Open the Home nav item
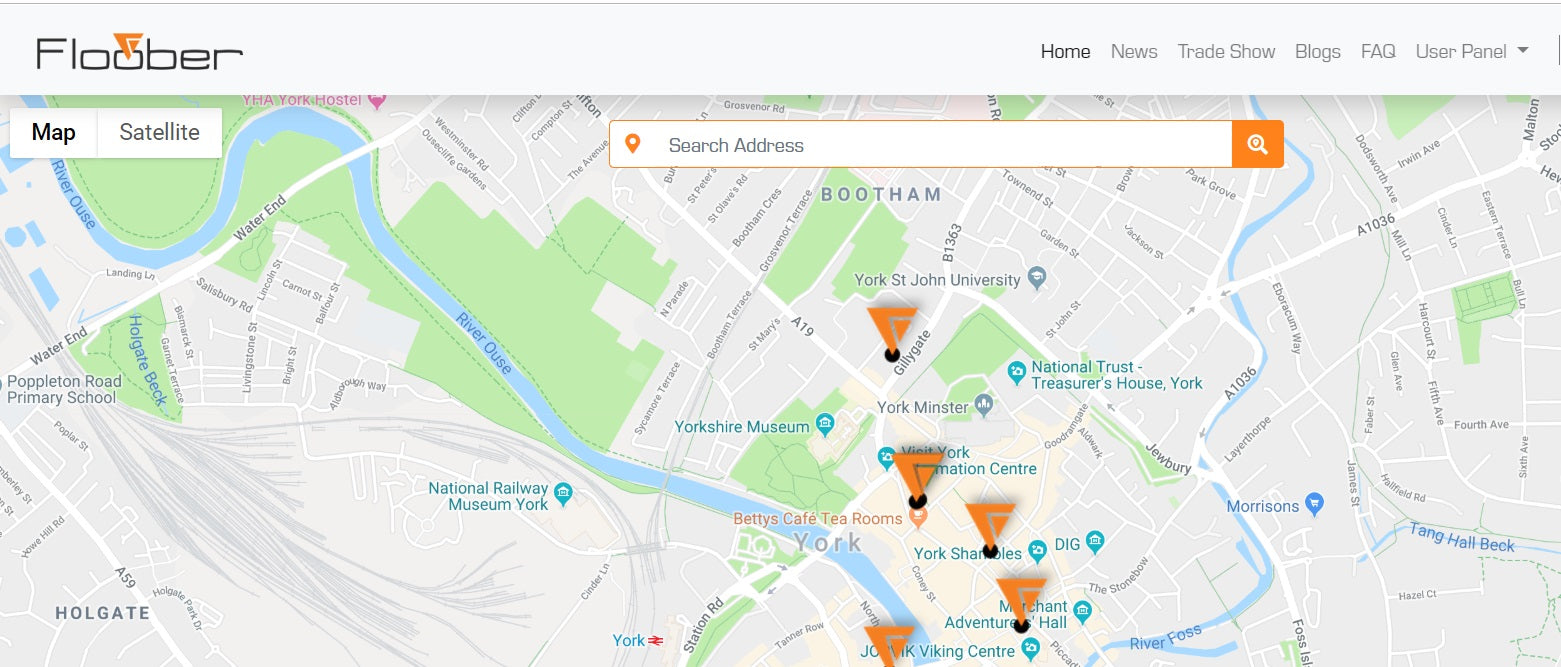The height and width of the screenshot is (667, 1561). [1065, 52]
